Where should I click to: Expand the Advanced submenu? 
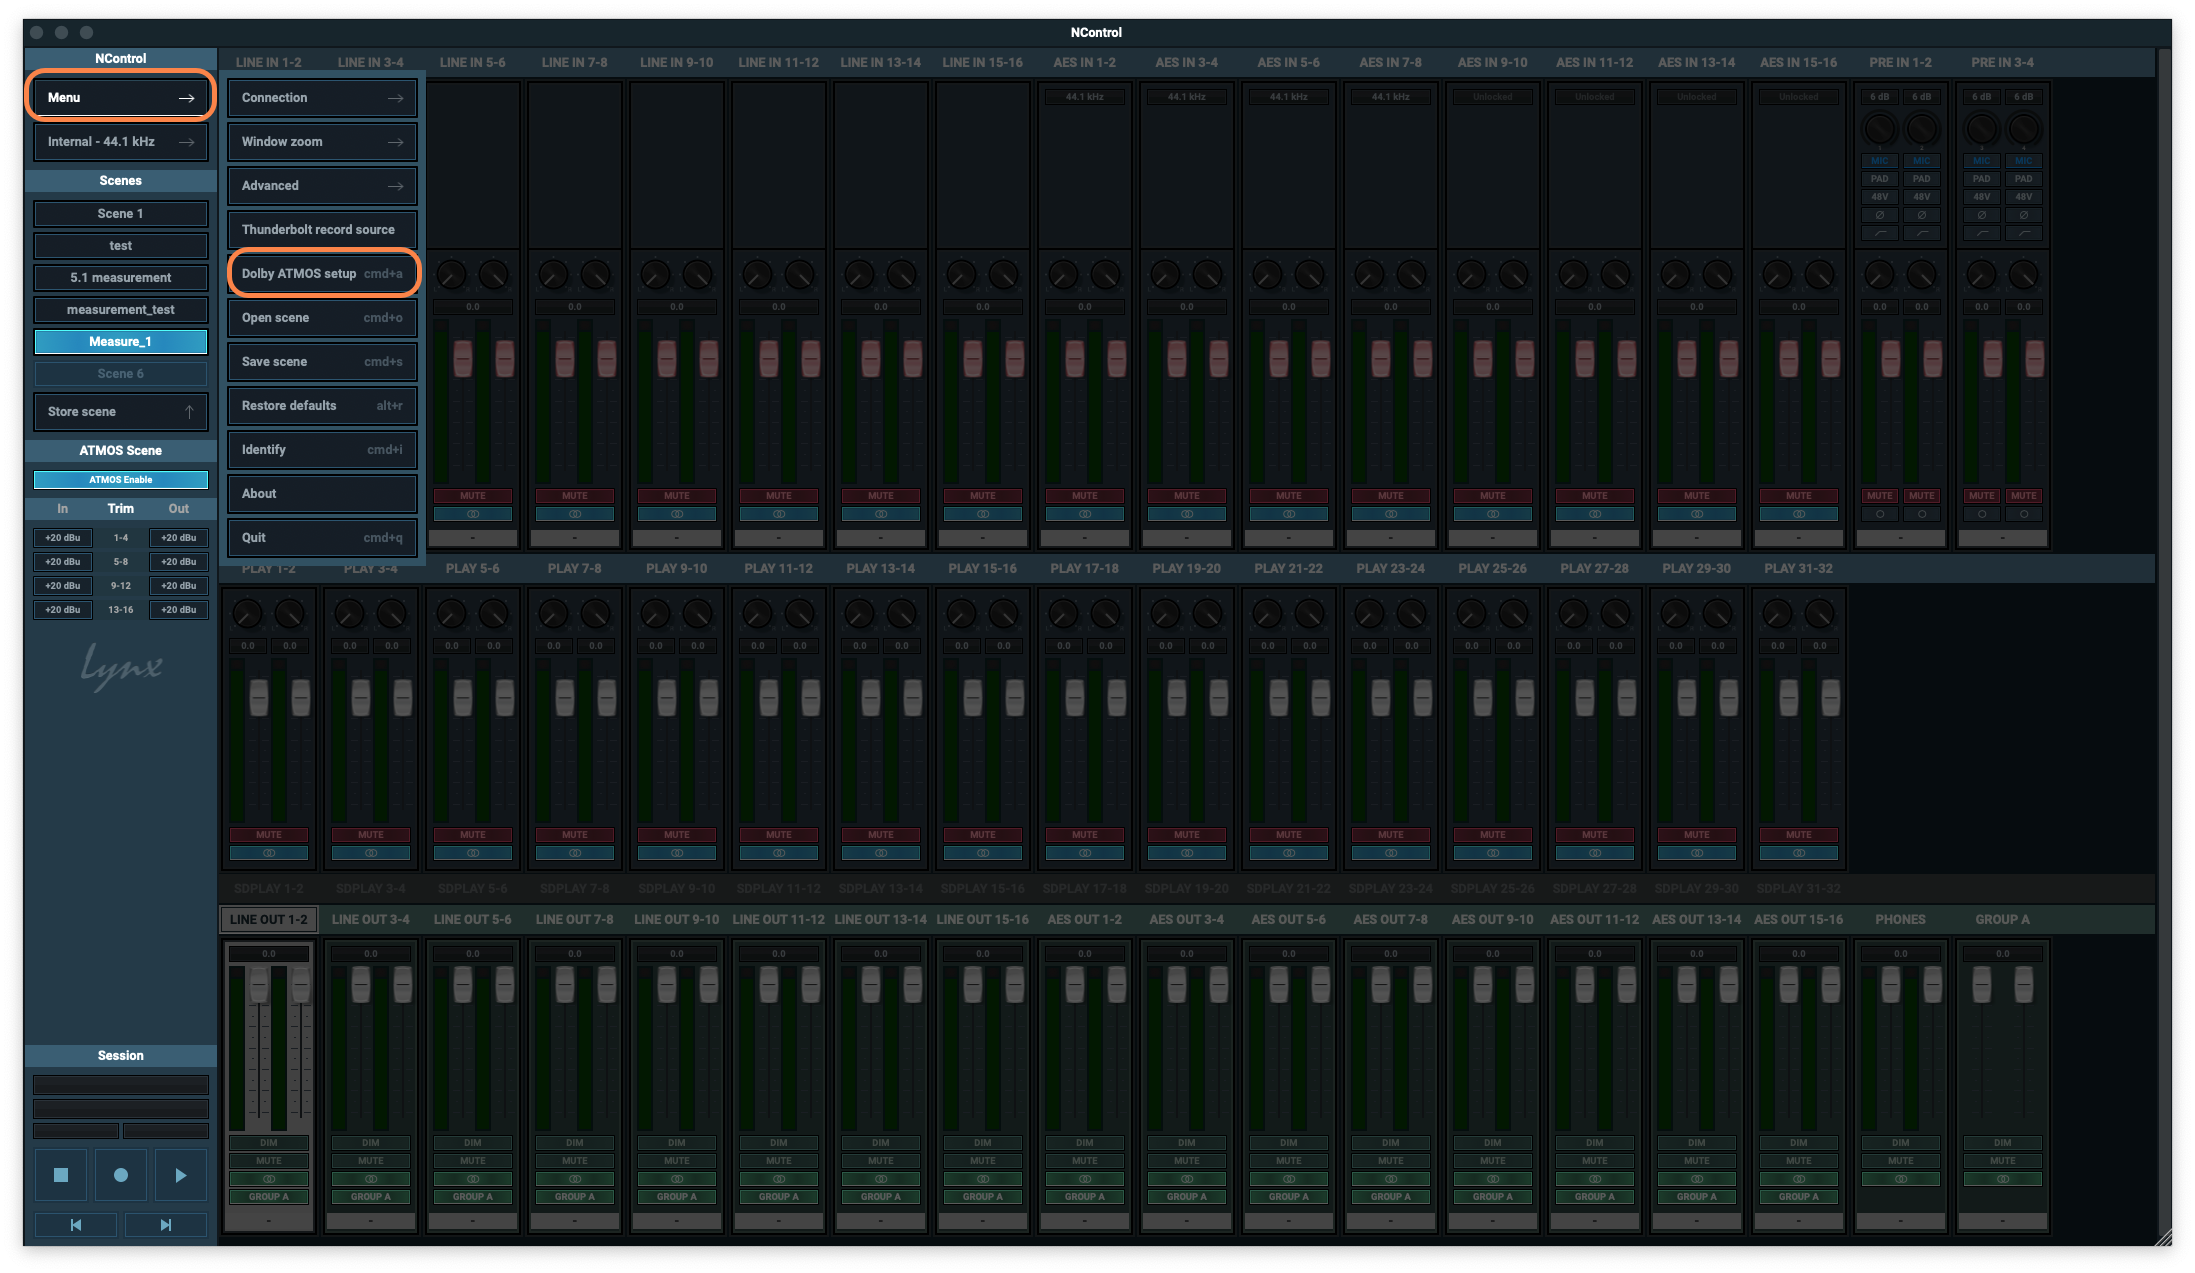point(322,186)
